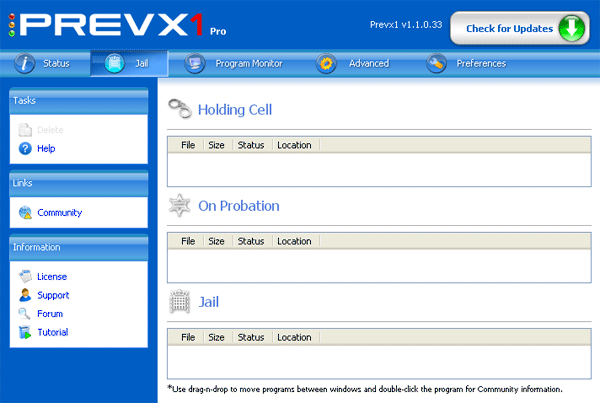Sort Jail list by Location column

pyautogui.click(x=294, y=337)
